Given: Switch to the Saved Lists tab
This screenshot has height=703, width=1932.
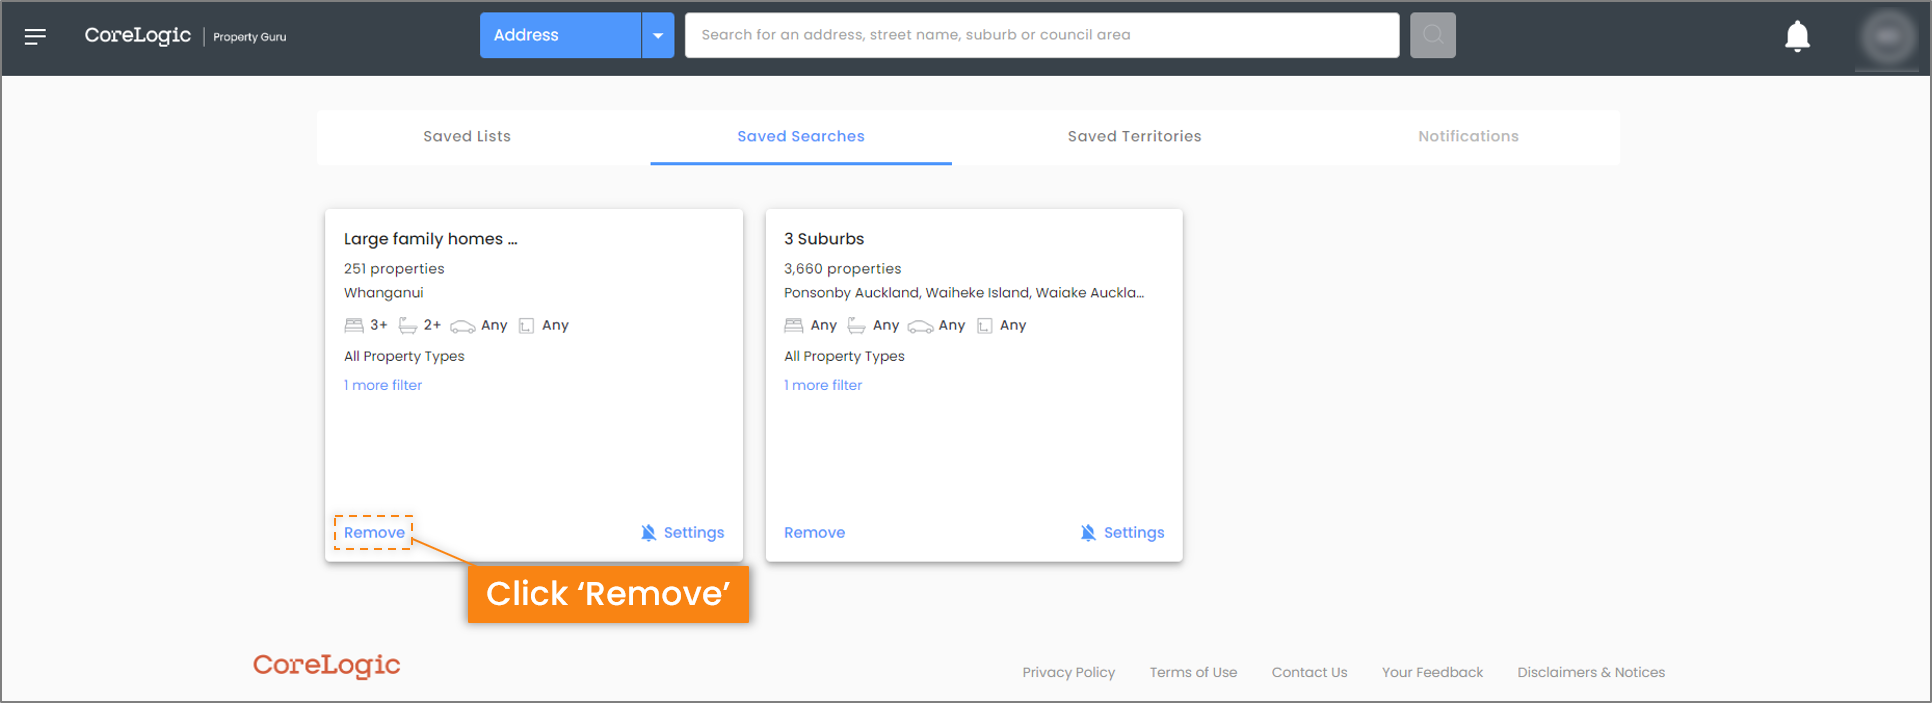Looking at the screenshot, I should (x=467, y=136).
